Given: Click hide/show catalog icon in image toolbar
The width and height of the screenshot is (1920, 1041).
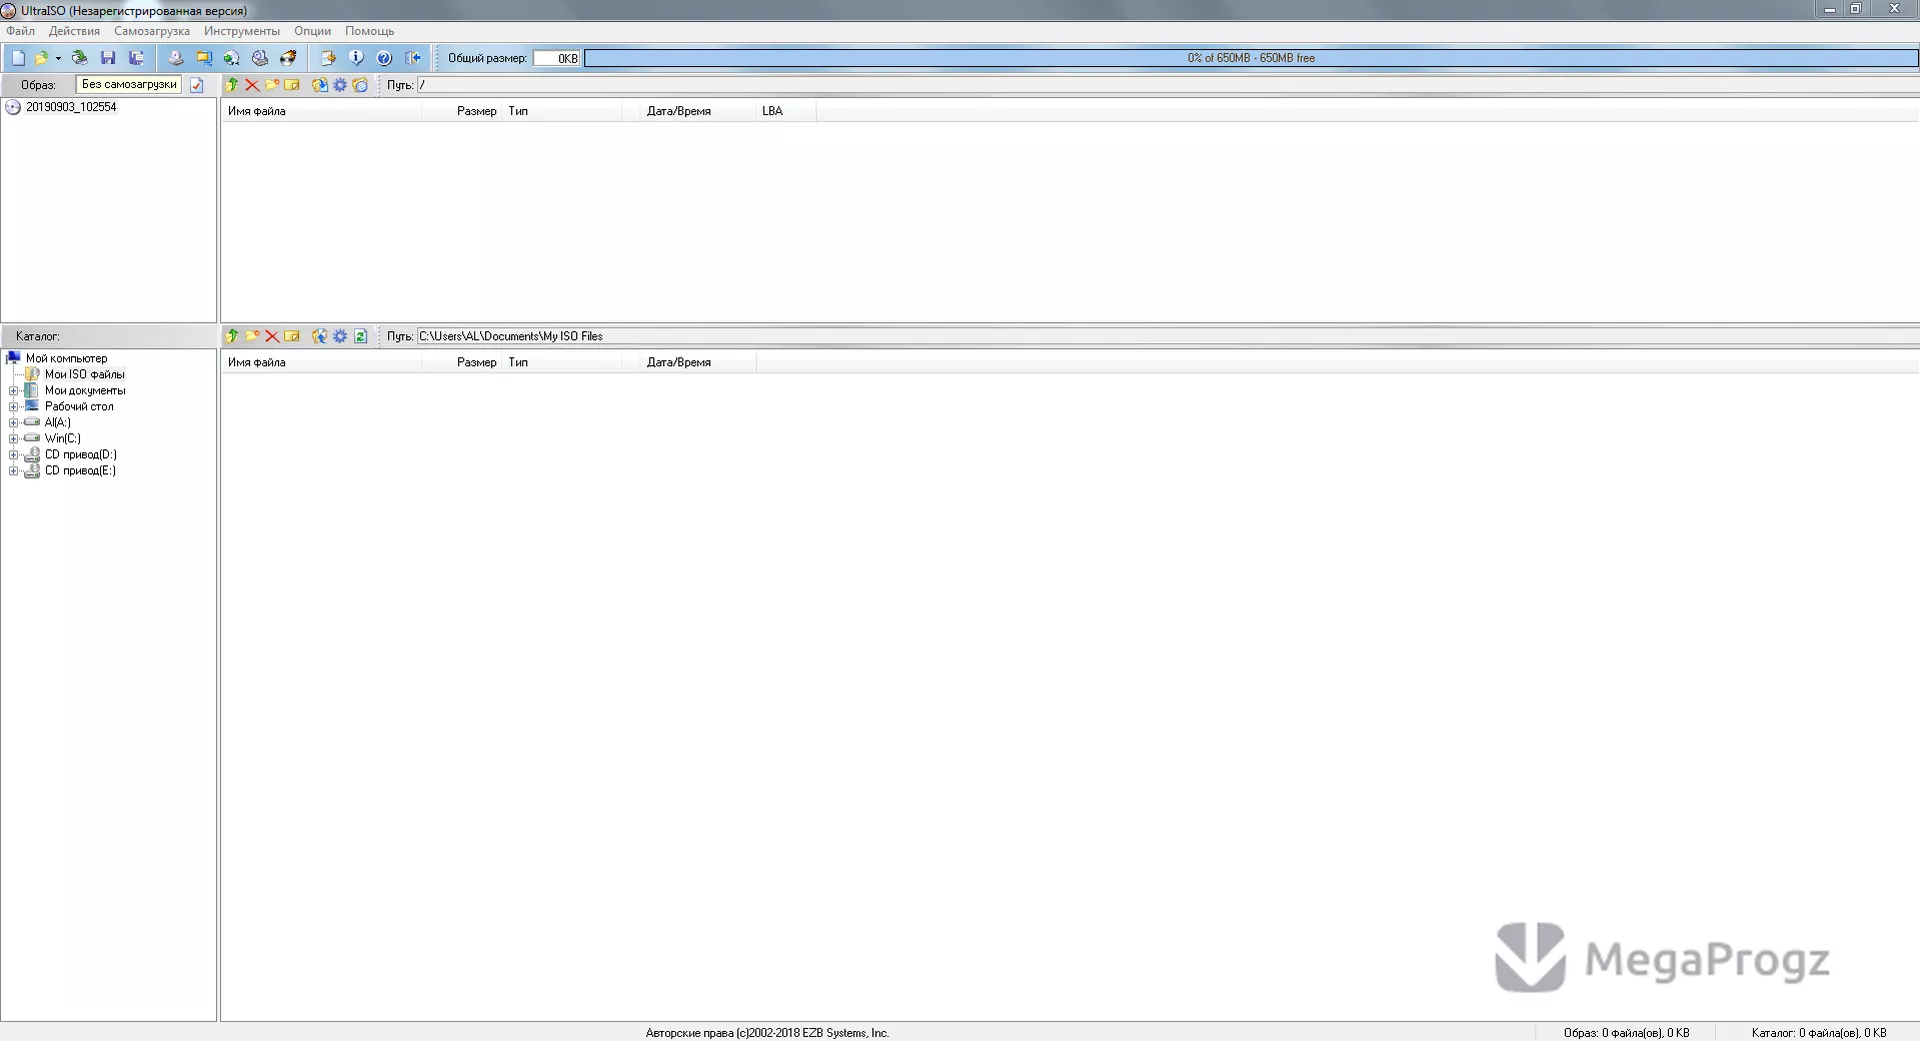Looking at the screenshot, I should pyautogui.click(x=360, y=85).
